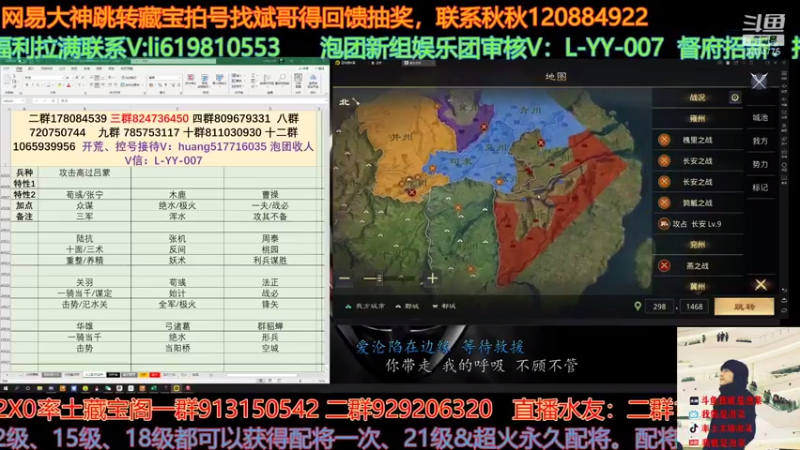Open the Excel font size dropdown

(x=72, y=78)
